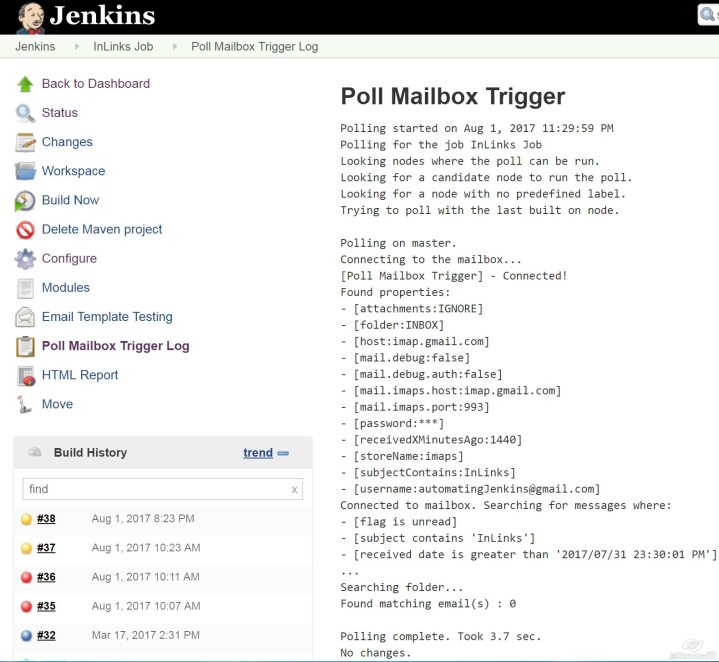Collapse build history using the minus icon

pos(283,453)
